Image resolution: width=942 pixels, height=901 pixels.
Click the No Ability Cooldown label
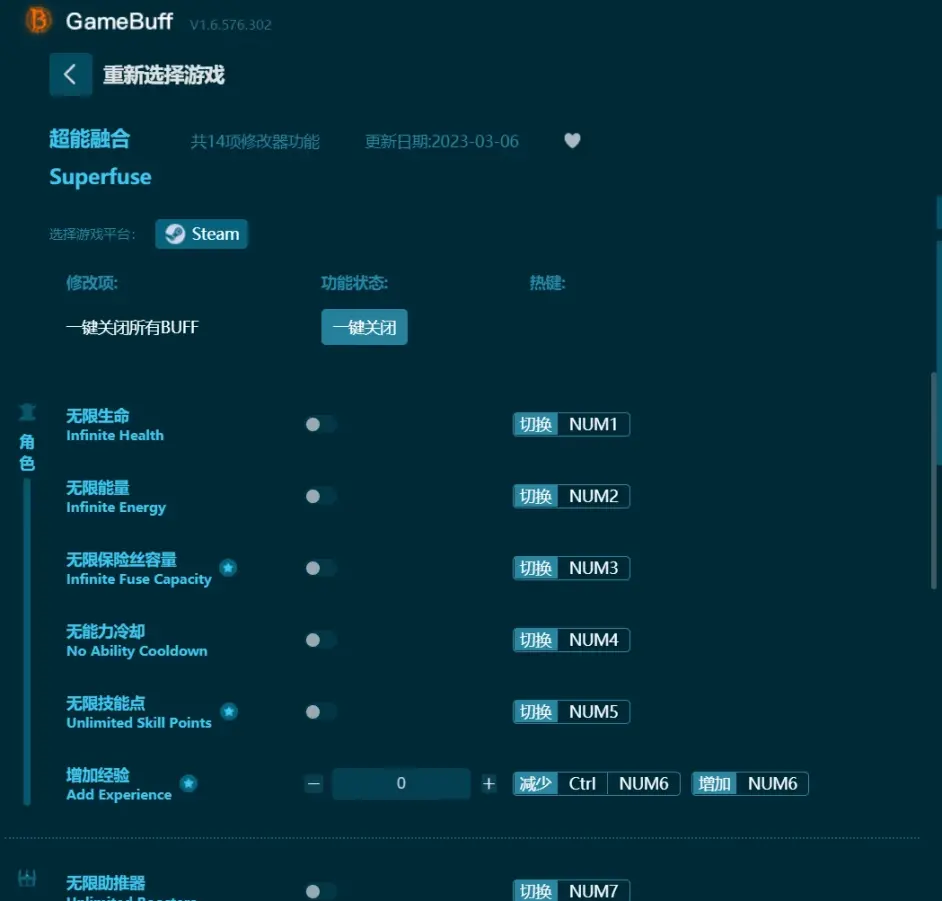[137, 651]
